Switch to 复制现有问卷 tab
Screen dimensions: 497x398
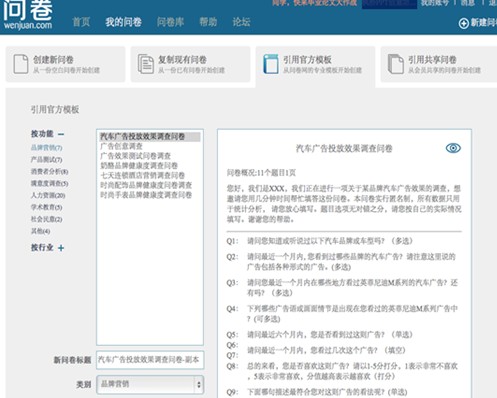tap(190, 64)
